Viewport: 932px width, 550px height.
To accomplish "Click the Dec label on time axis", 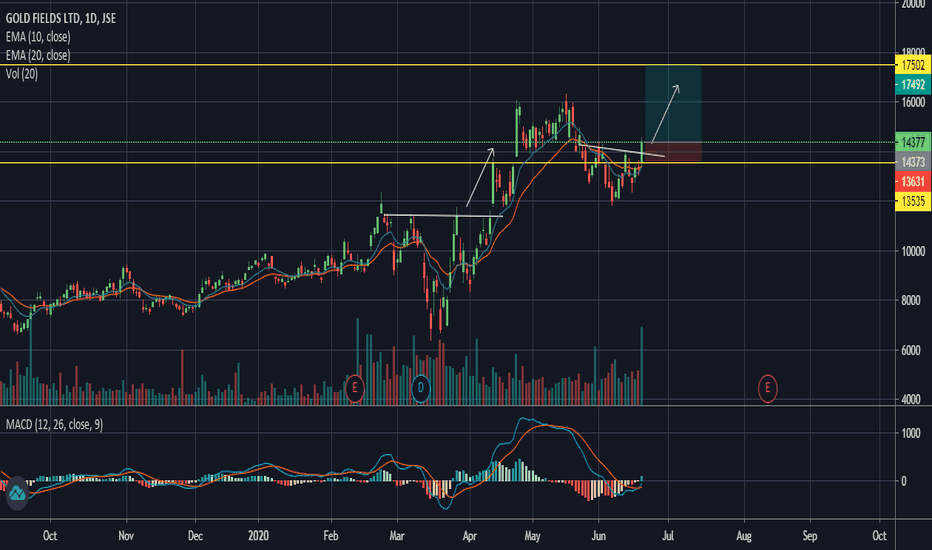I will tap(195, 536).
